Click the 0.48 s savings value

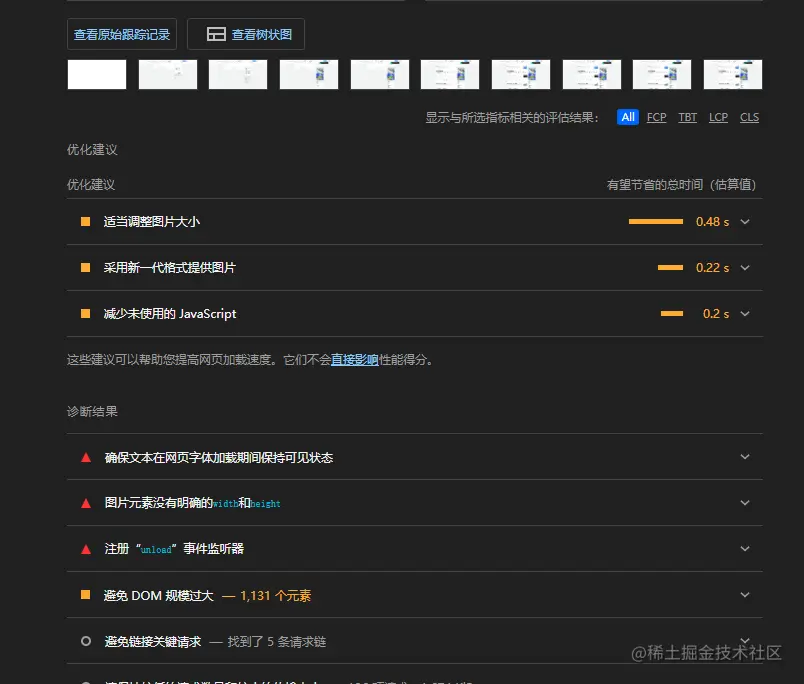tap(712, 222)
